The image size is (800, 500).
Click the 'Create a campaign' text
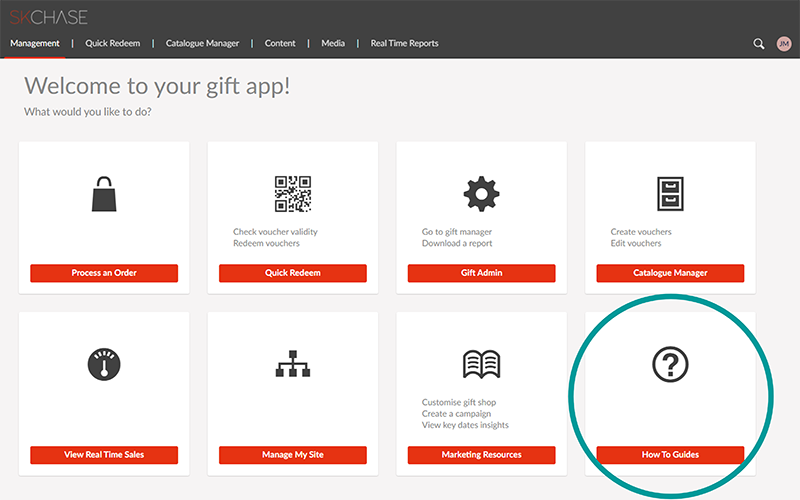[456, 414]
